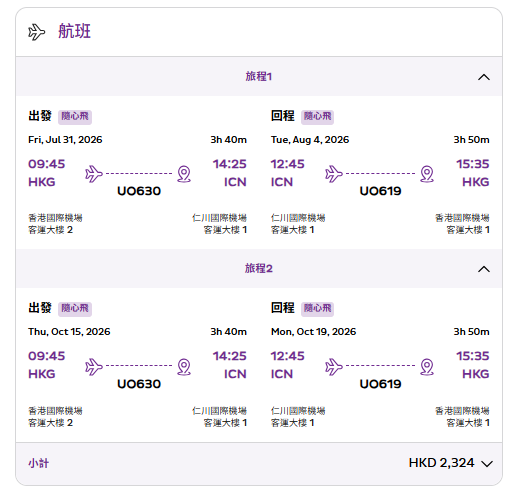Click 隨心飛 badge on 旅程1 出發

coord(75,117)
